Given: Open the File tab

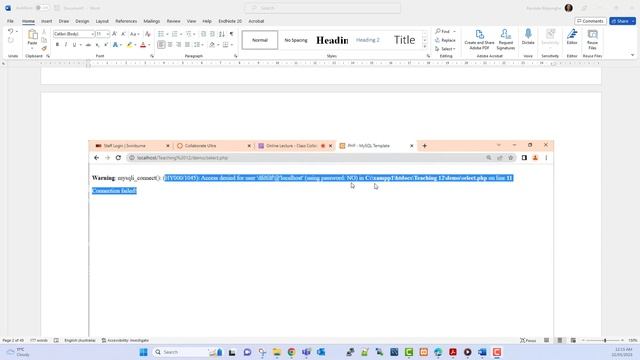Looking at the screenshot, I should click(x=10, y=21).
